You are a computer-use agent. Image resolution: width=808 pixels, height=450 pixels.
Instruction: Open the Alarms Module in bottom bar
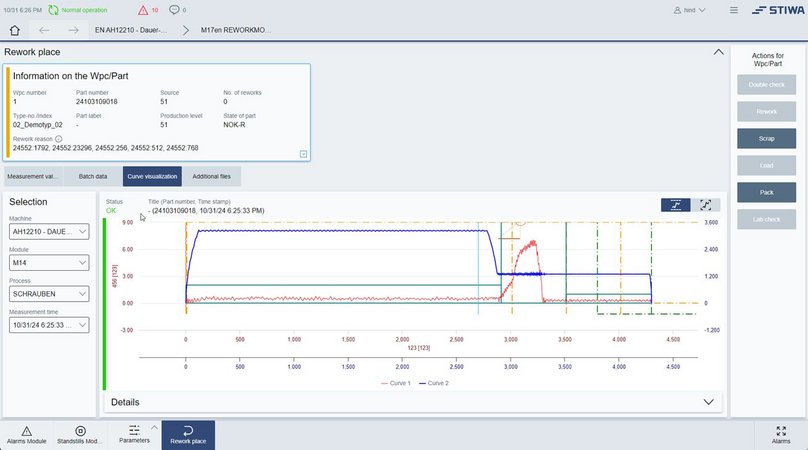[x=27, y=435]
